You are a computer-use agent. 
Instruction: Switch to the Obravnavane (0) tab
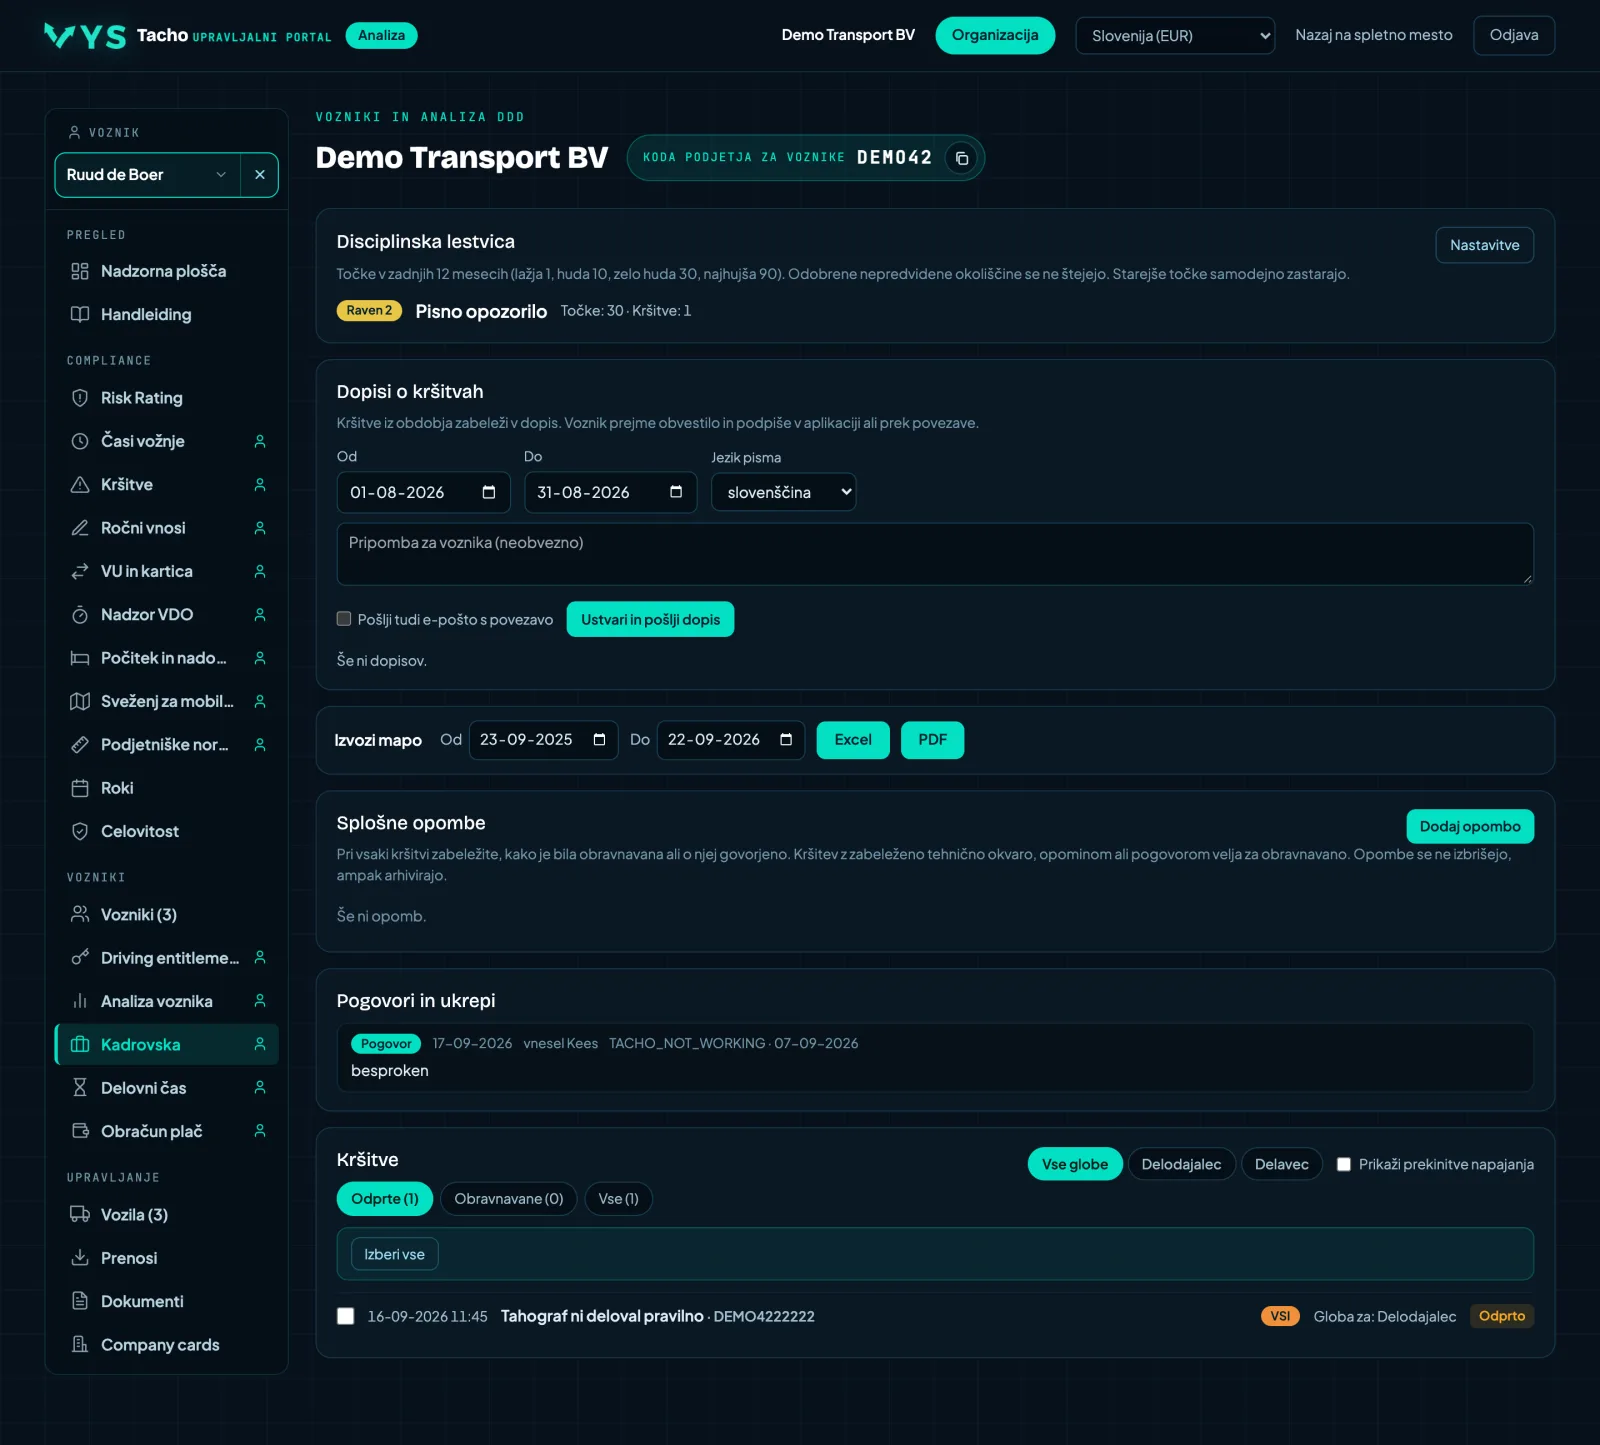click(509, 1199)
